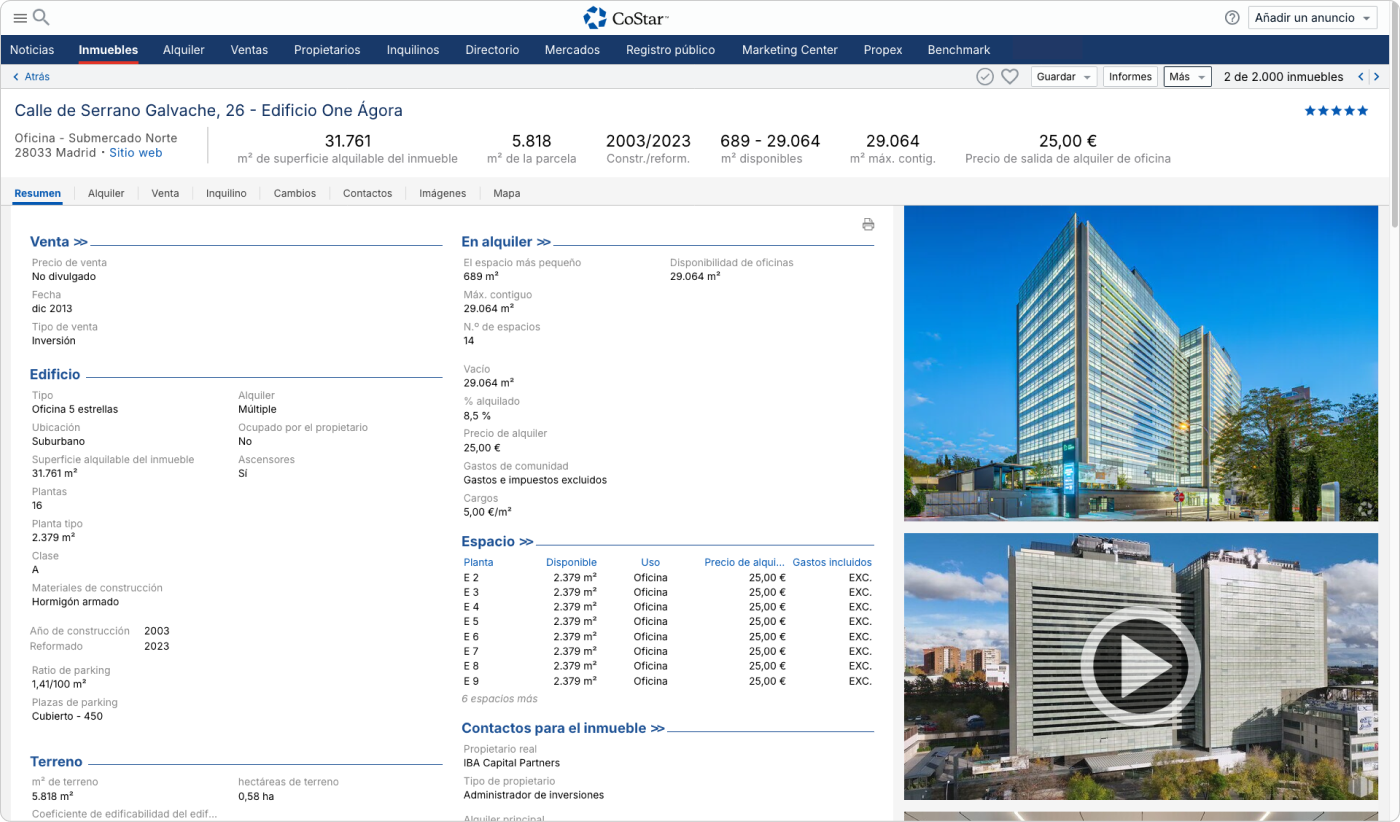This screenshot has height=822, width=1400.
Task: Open the hamburger menu icon
Action: click(x=20, y=18)
